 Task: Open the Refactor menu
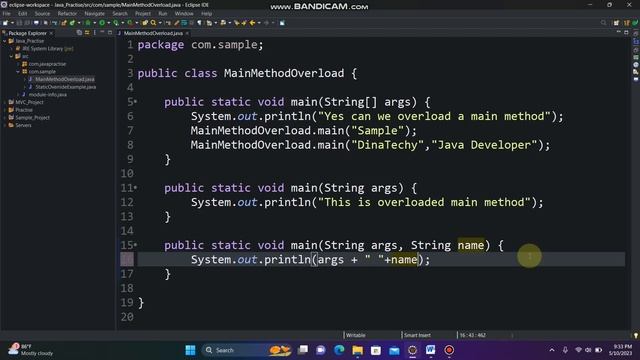[67, 13]
